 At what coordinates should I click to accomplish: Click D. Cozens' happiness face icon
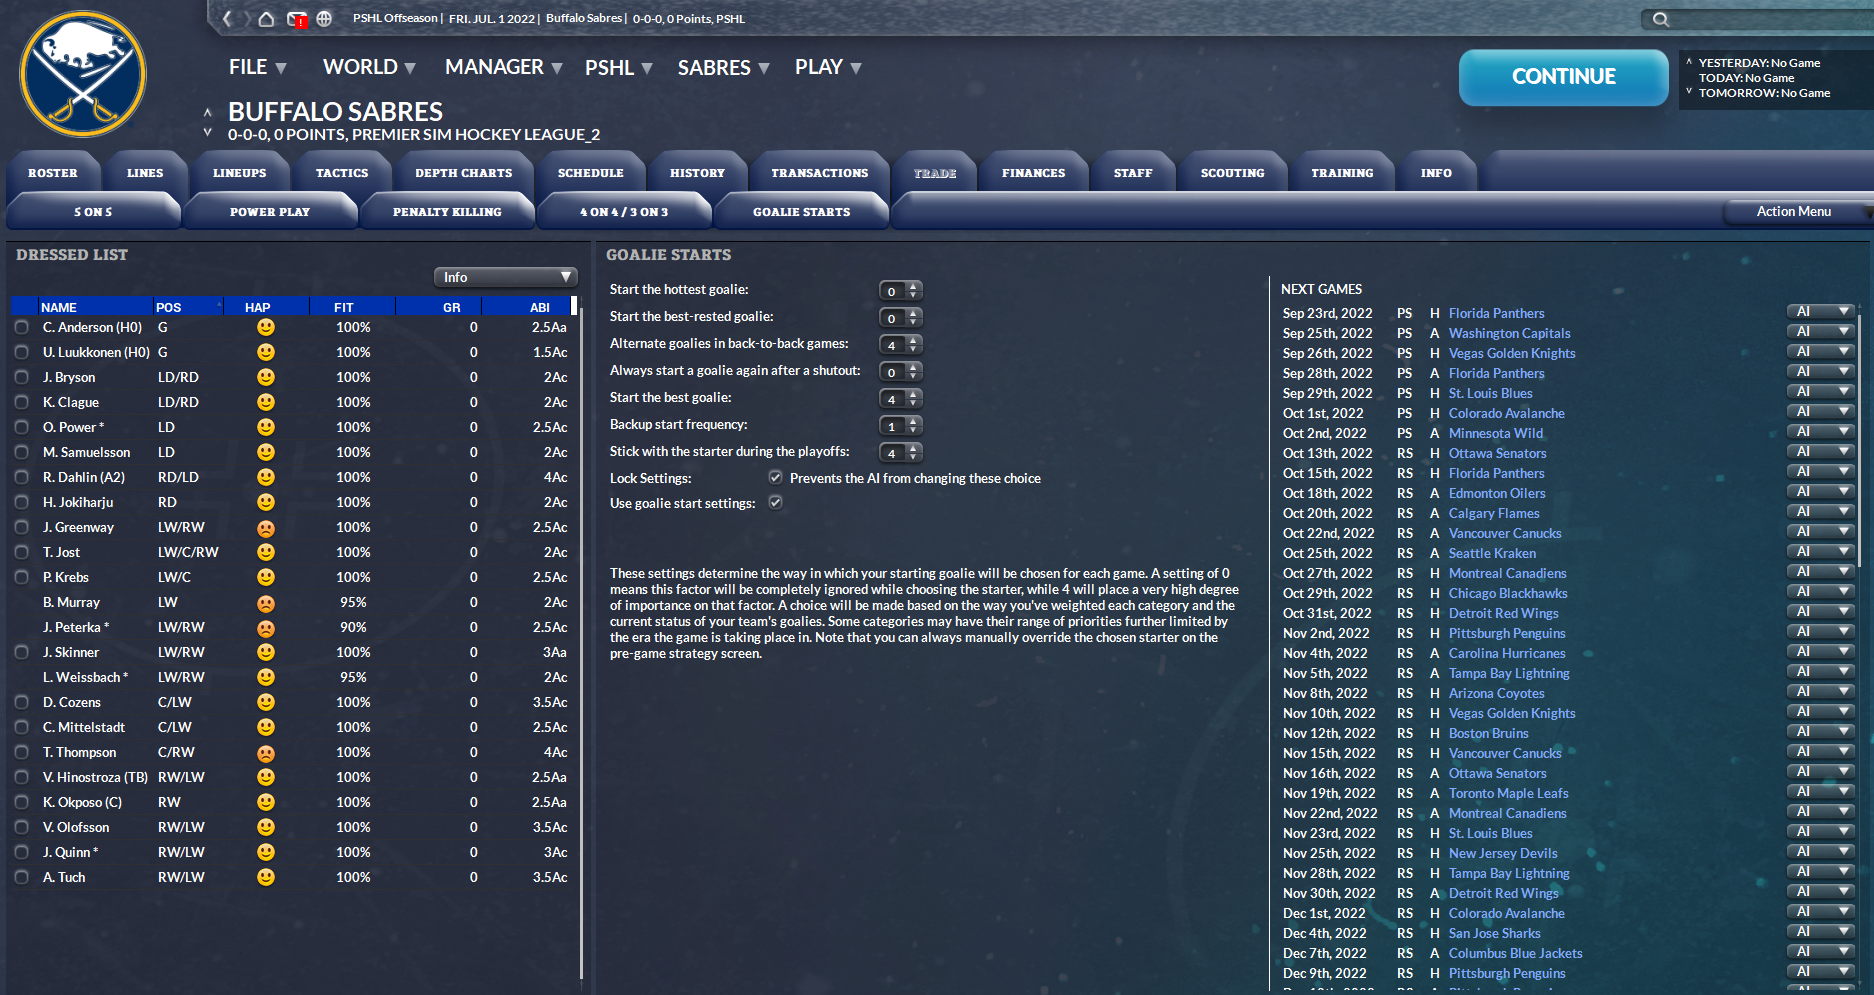click(266, 702)
